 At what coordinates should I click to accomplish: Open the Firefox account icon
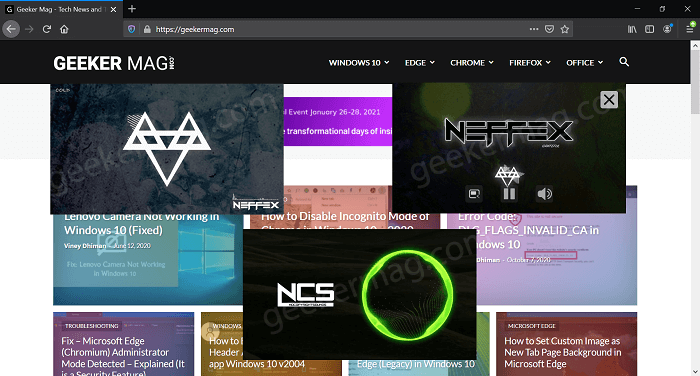coord(667,29)
